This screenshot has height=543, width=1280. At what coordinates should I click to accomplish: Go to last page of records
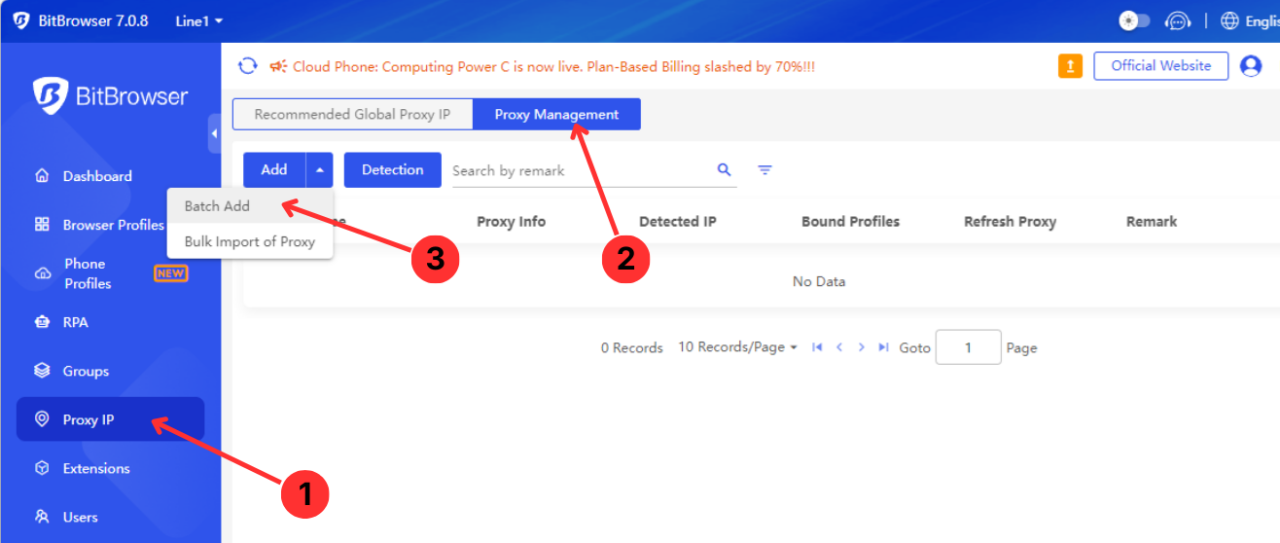tap(883, 347)
